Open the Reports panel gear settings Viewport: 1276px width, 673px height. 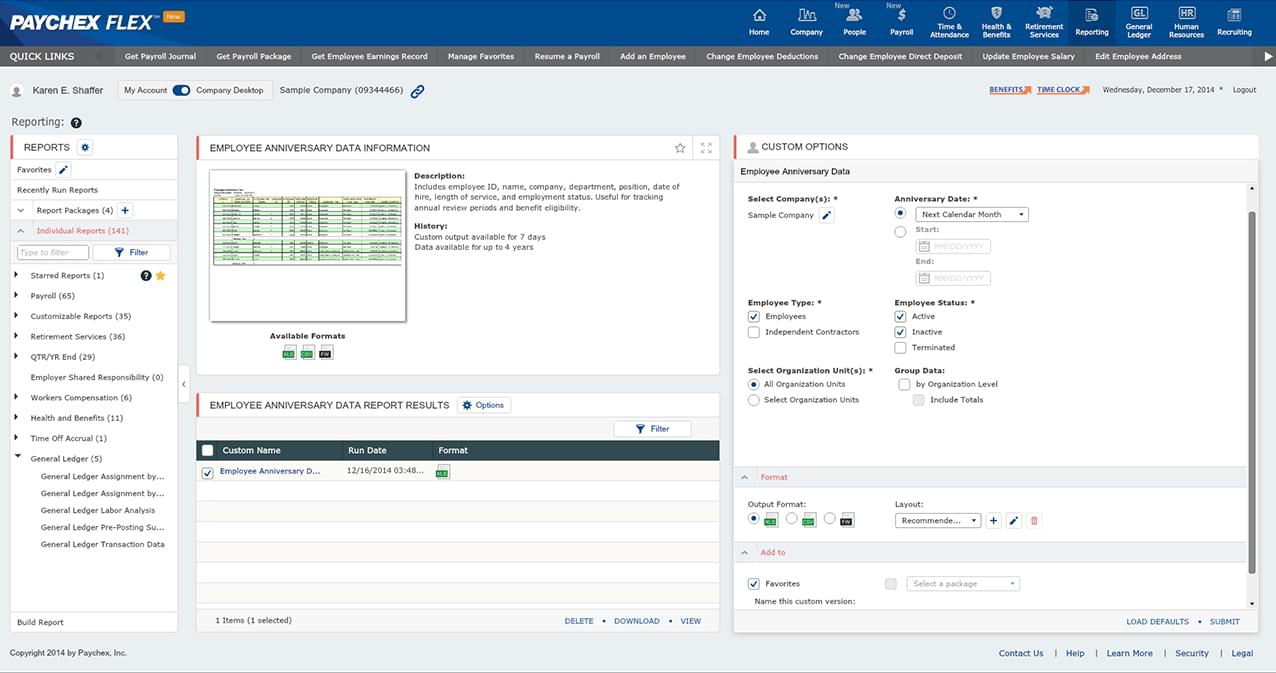point(85,147)
